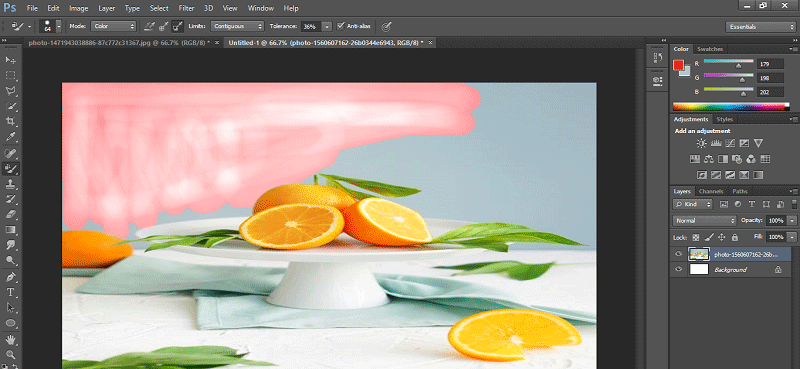Add a Curves adjustment
This screenshot has width=800, height=369.
click(x=730, y=143)
